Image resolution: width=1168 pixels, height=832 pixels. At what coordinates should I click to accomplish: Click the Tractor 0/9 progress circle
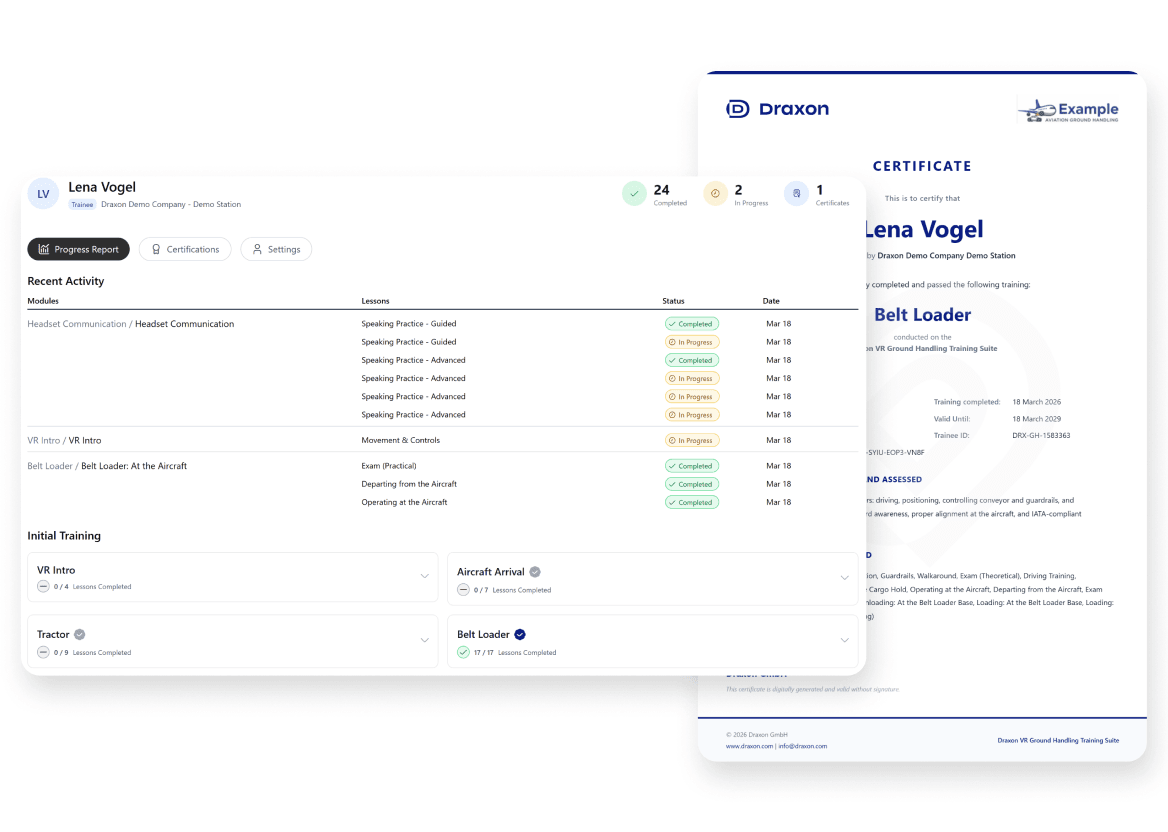point(43,652)
